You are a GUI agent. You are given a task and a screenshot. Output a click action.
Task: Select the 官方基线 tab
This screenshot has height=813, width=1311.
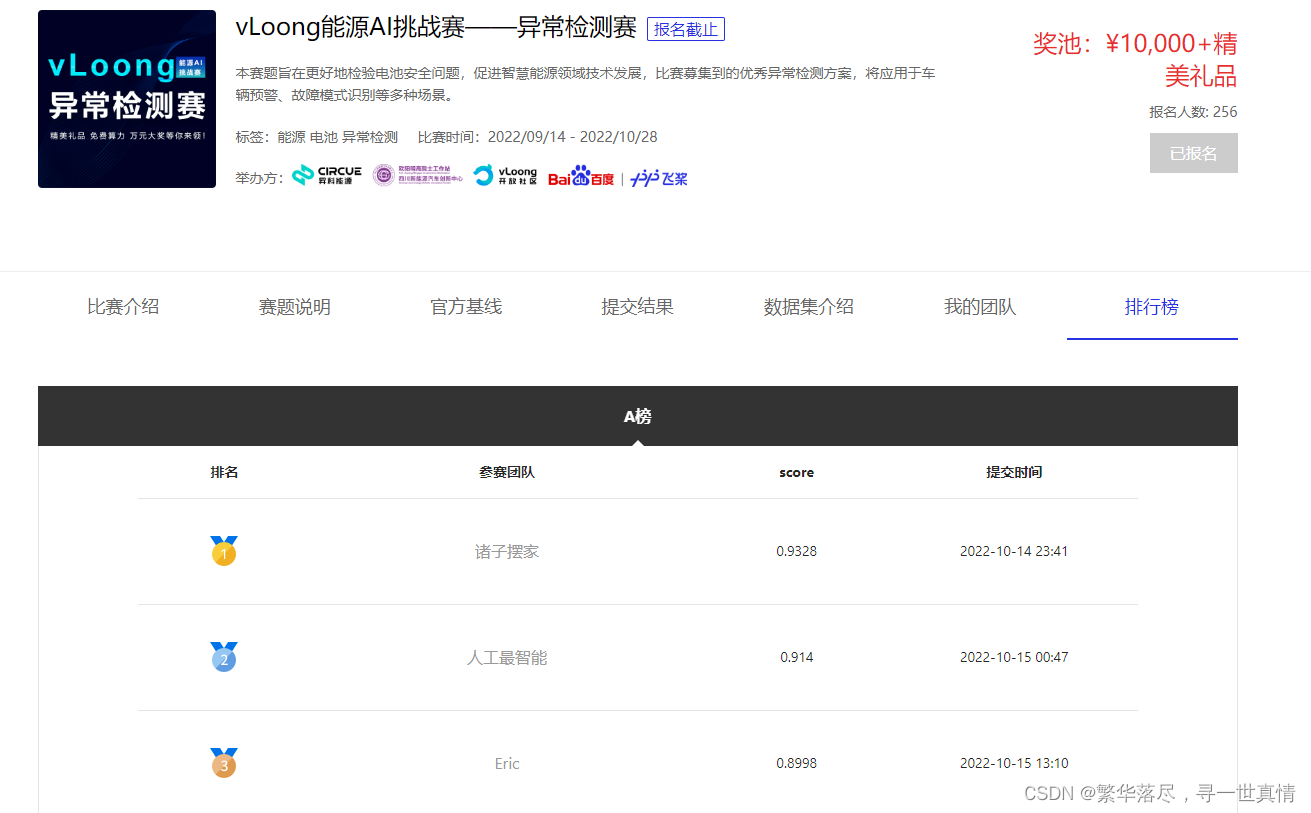[x=466, y=307]
